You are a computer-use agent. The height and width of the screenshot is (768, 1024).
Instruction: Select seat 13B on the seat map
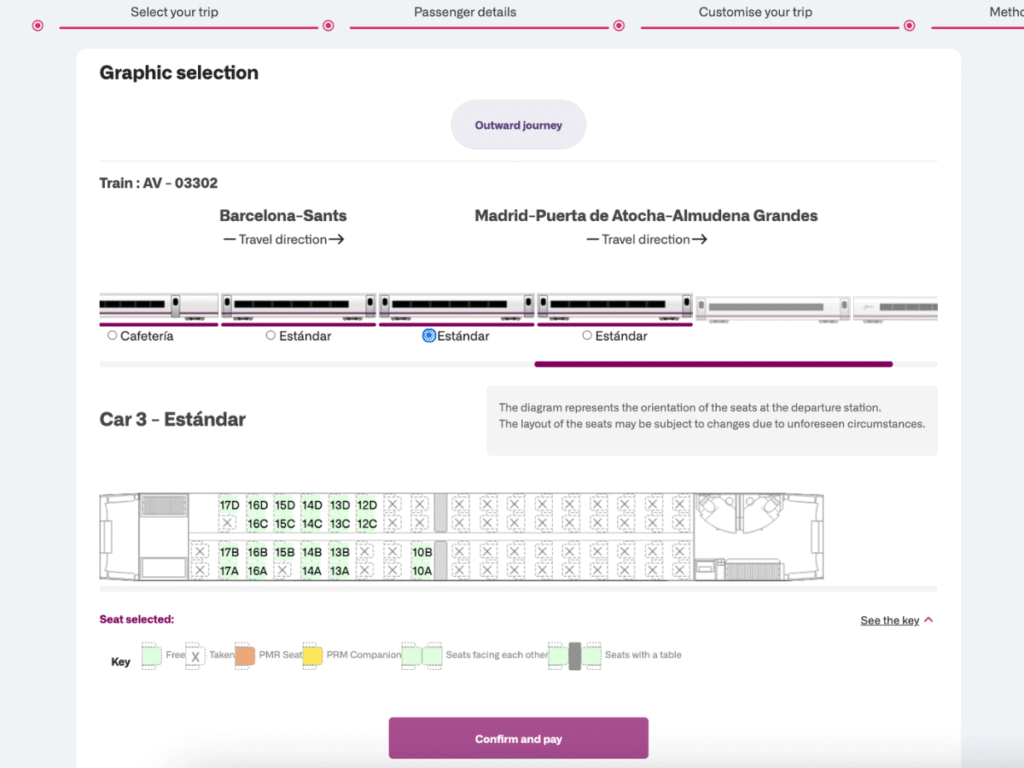click(340, 552)
